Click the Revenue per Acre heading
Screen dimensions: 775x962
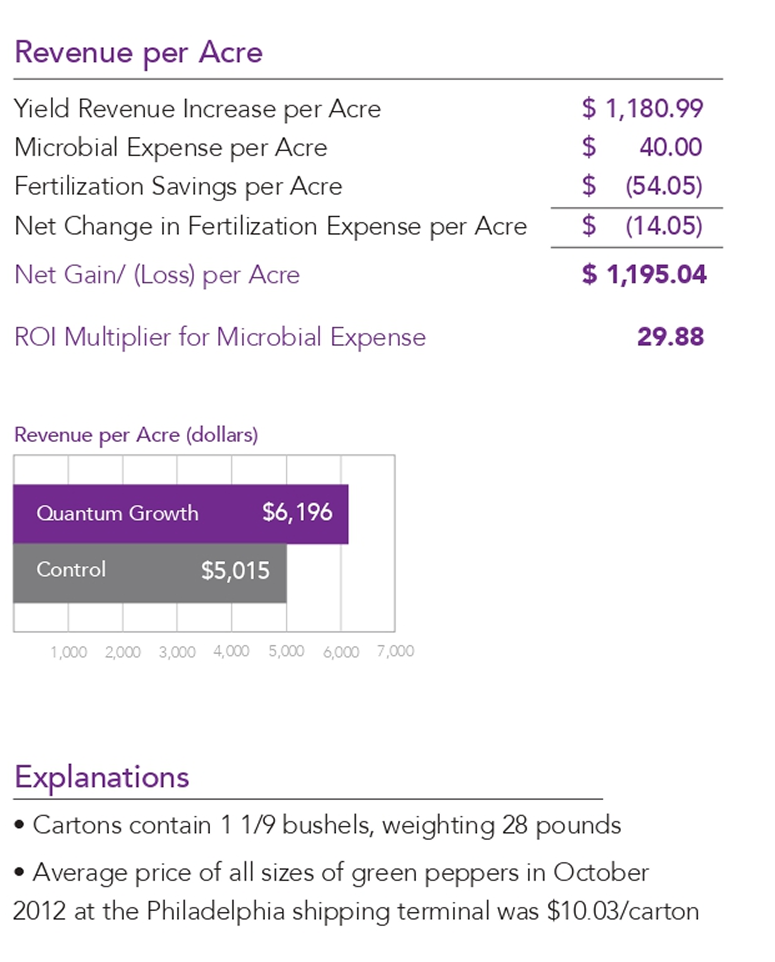tap(138, 52)
